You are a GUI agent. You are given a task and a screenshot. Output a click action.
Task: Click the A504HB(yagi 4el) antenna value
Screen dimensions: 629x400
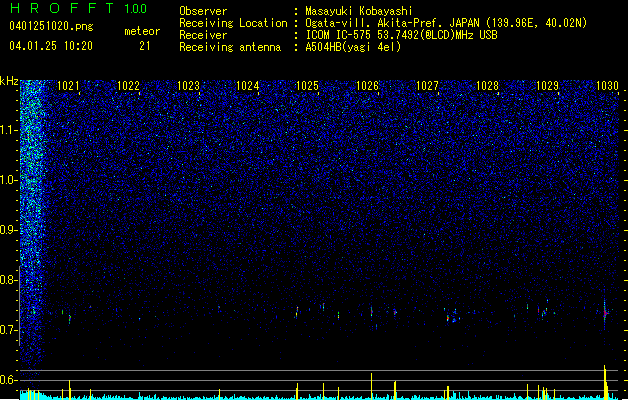(353, 47)
